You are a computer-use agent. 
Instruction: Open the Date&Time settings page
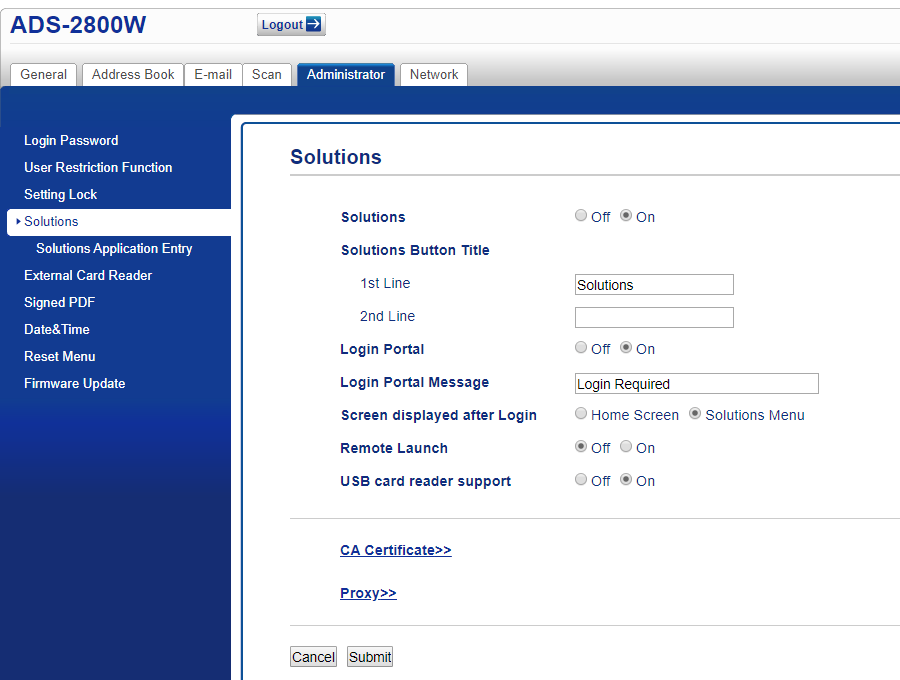[57, 329]
